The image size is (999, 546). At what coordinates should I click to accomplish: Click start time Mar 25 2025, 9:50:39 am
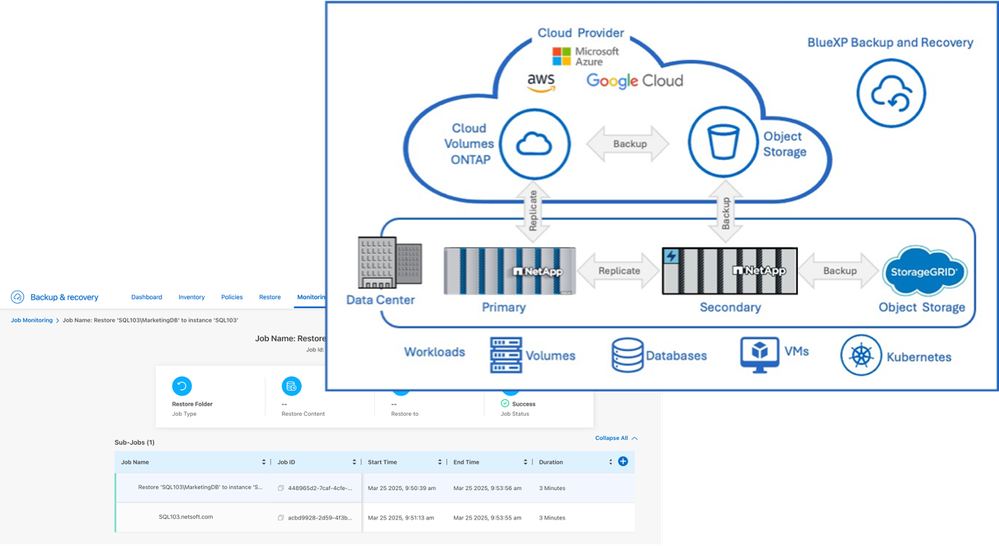point(402,488)
